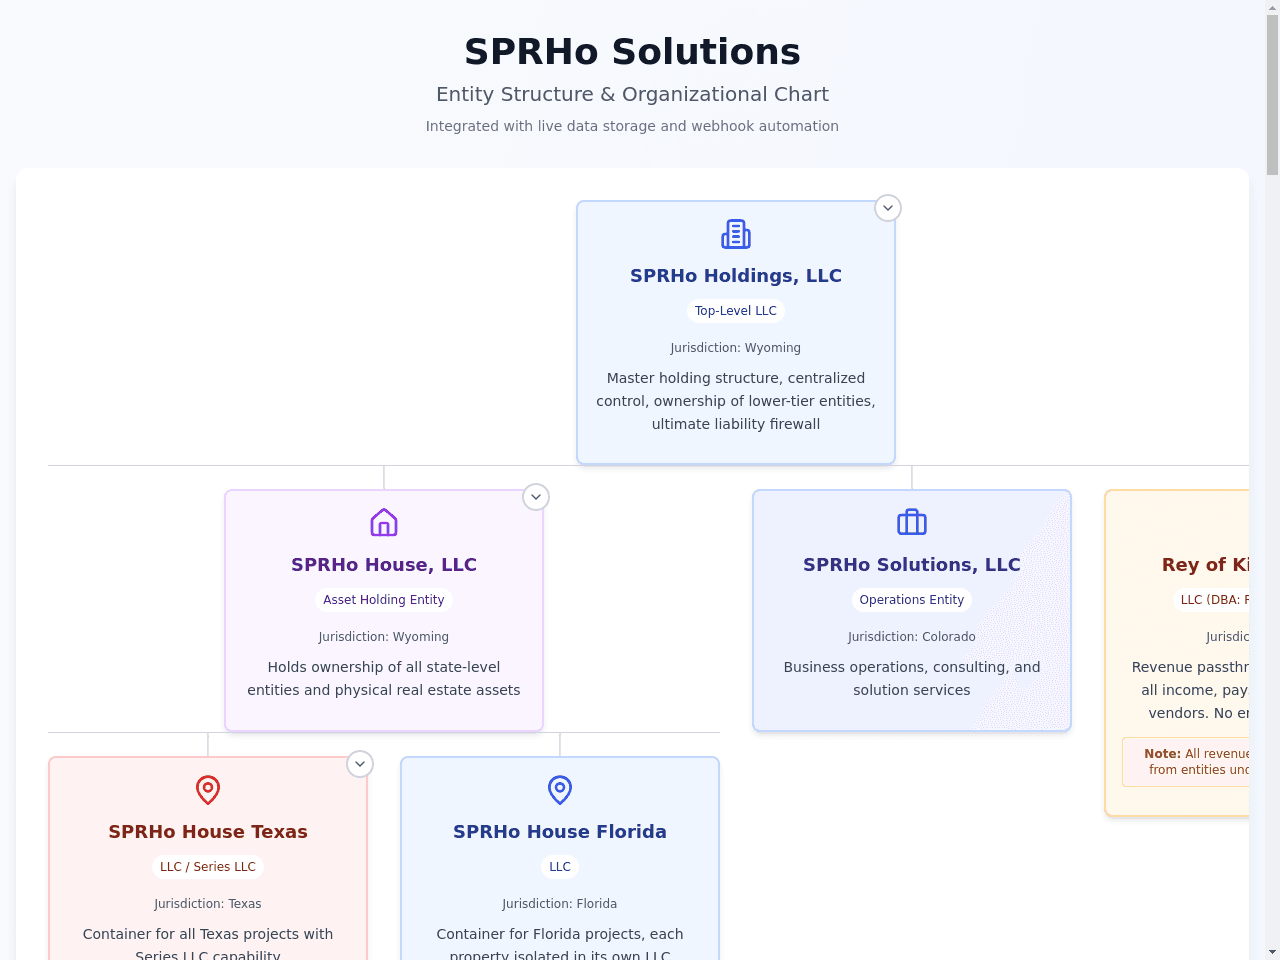Click the briefcase icon on SPRHo Solutions card
The height and width of the screenshot is (960, 1280).
coord(912,523)
